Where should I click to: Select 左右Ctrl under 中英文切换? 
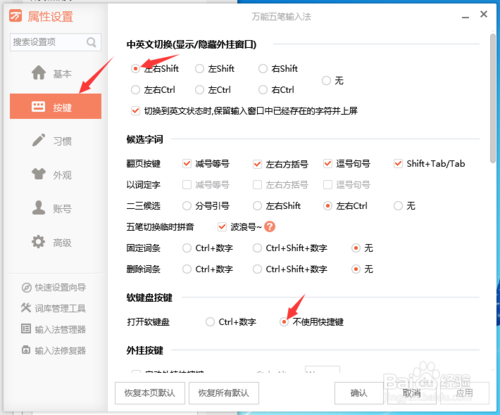point(135,90)
